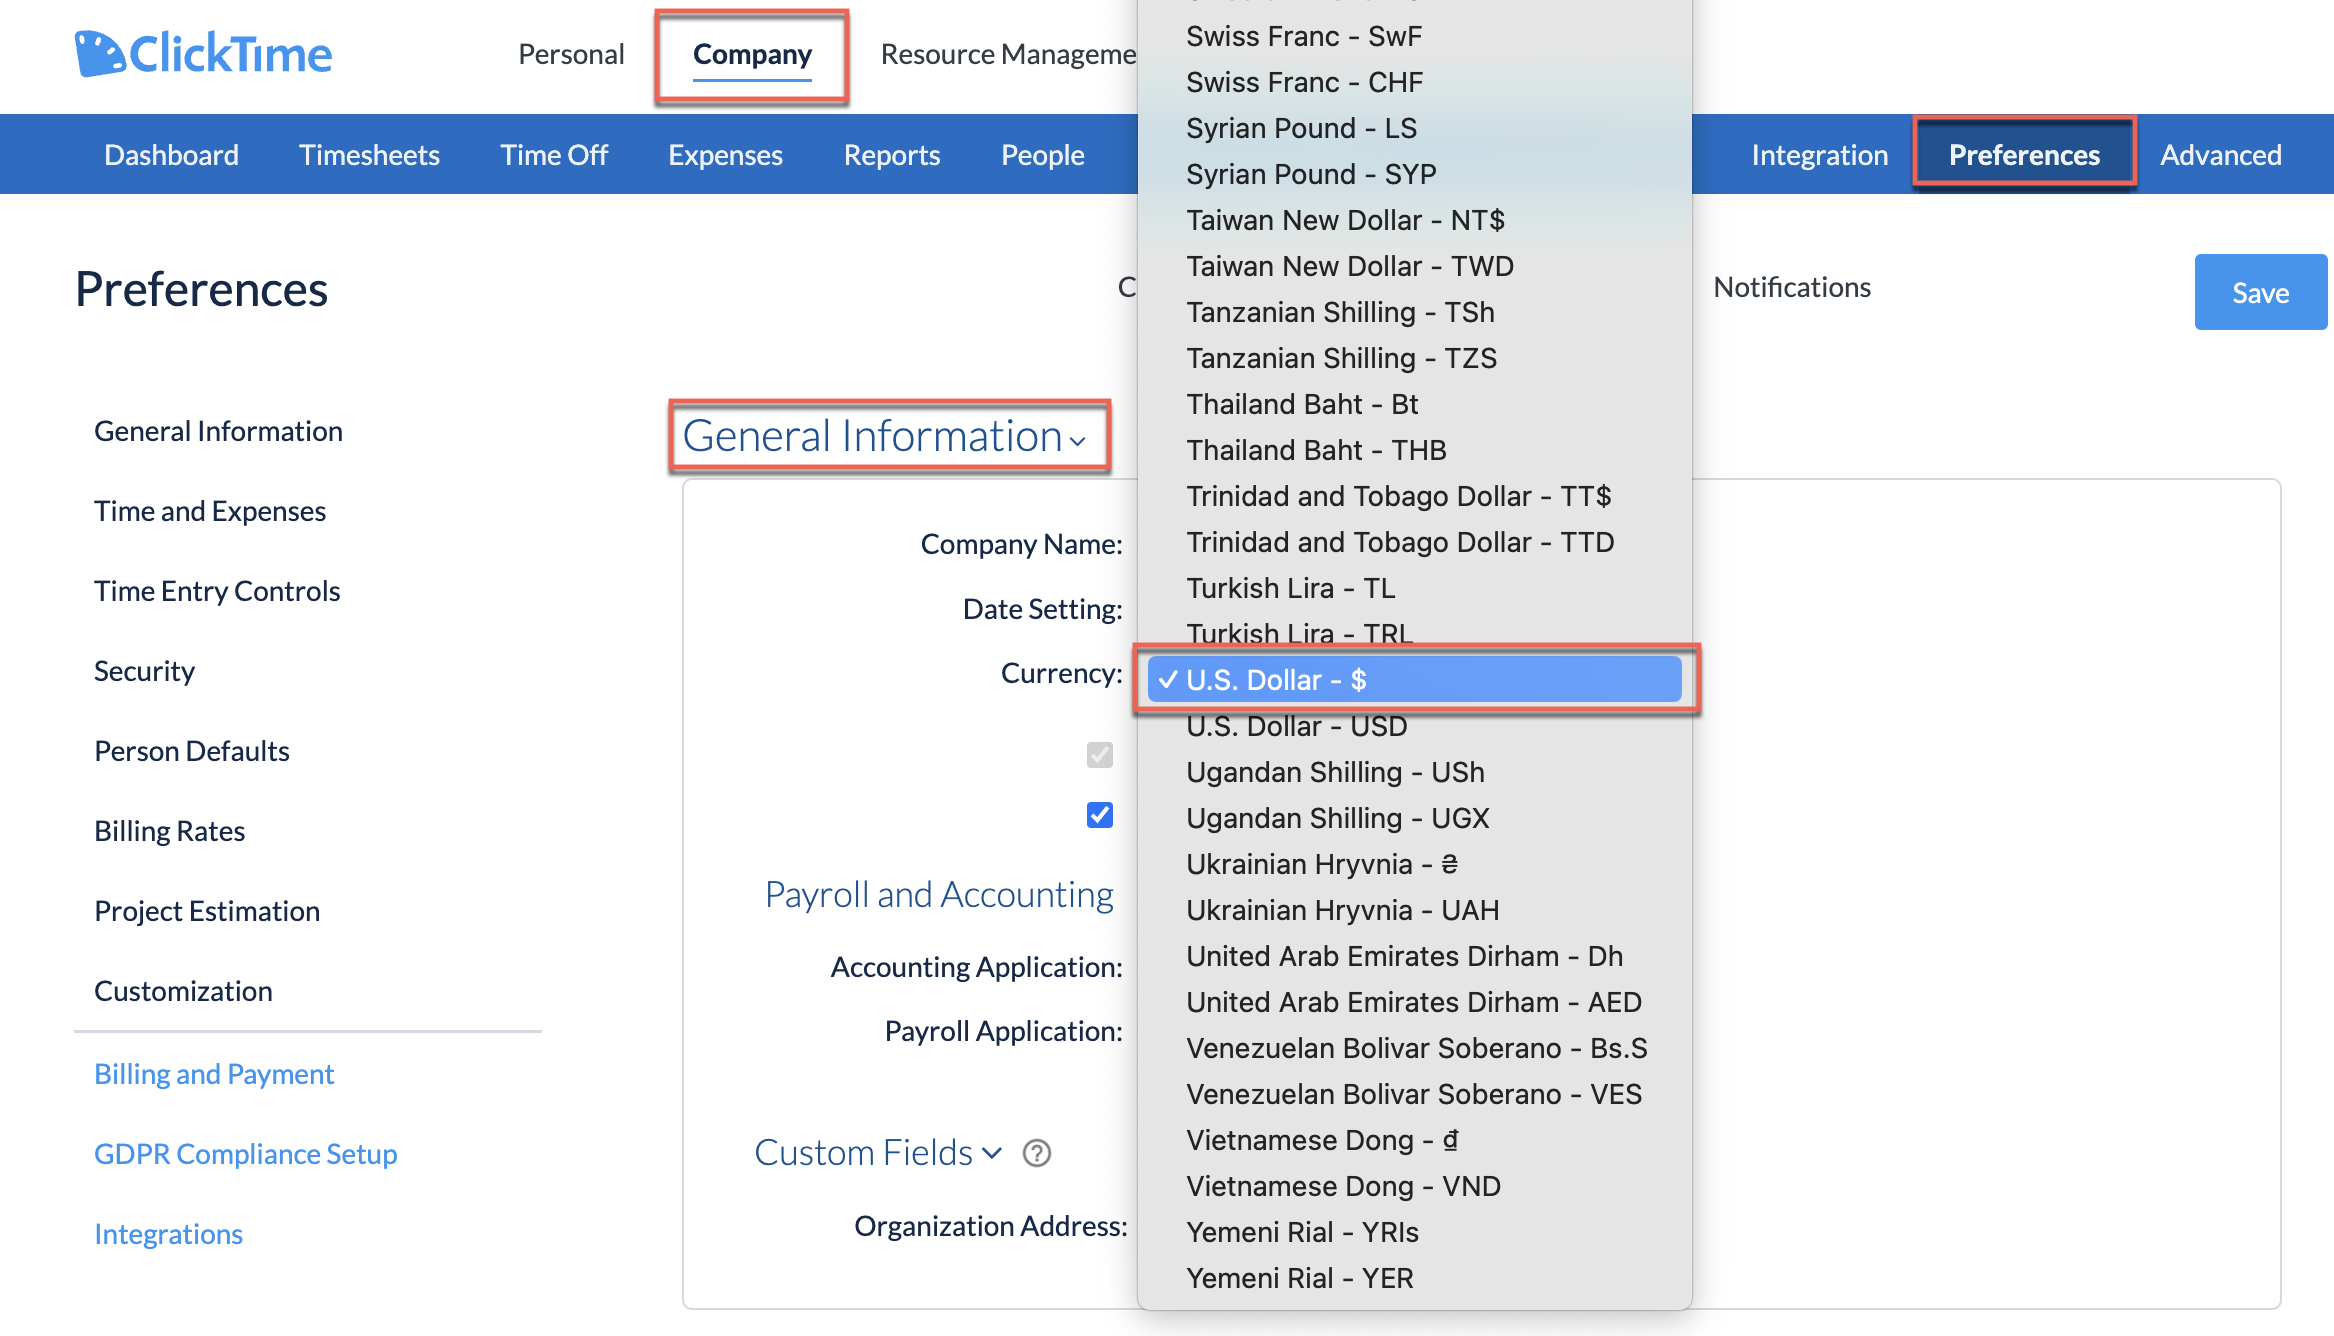Viewport: 2334px width, 1336px height.
Task: Open Resource Management tab
Action: [x=1008, y=54]
